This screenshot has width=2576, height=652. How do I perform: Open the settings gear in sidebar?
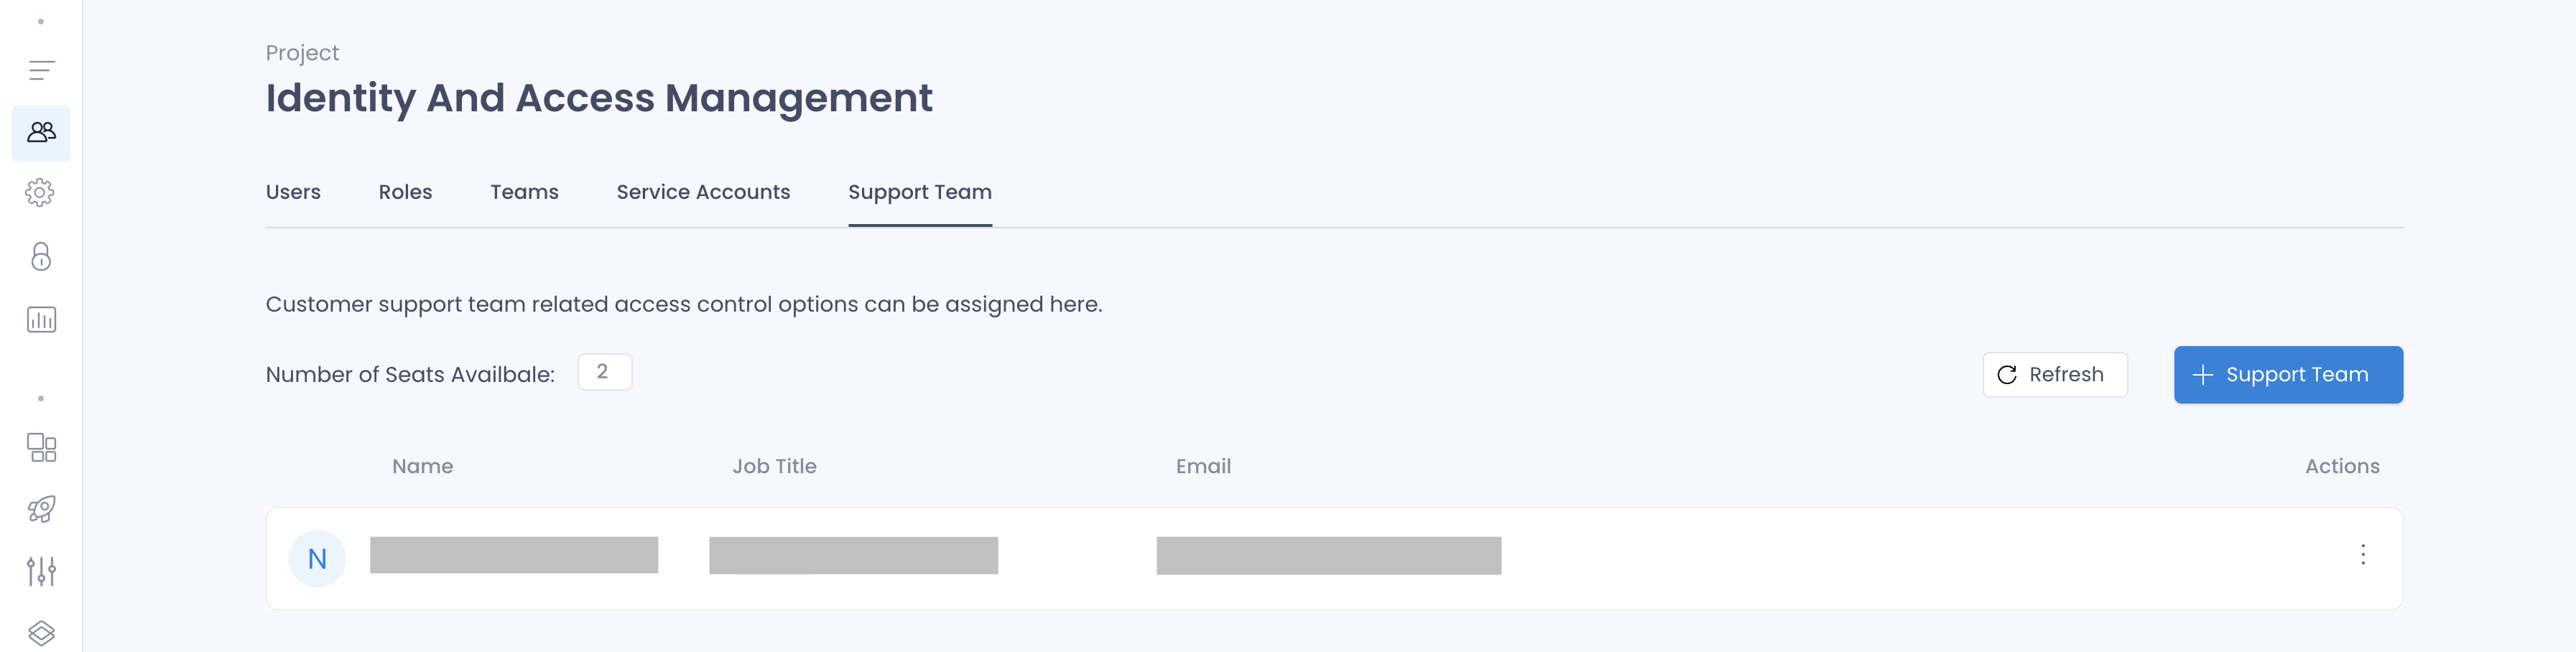40,193
